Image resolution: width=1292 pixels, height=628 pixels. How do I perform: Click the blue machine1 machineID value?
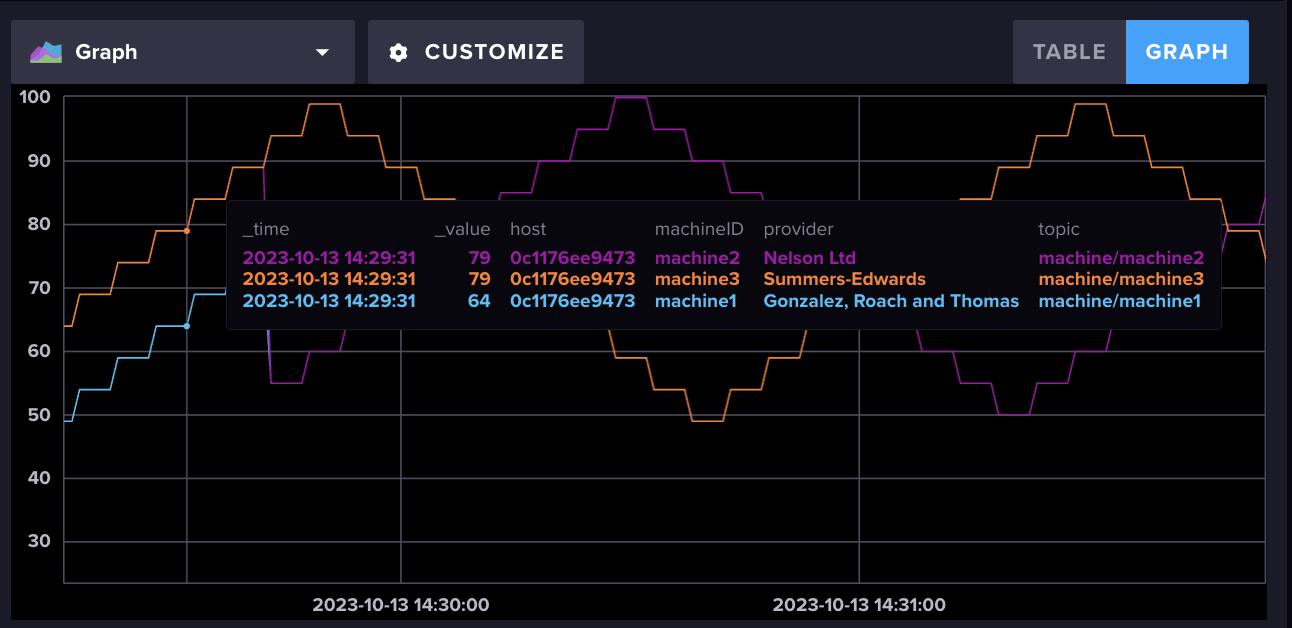[696, 301]
